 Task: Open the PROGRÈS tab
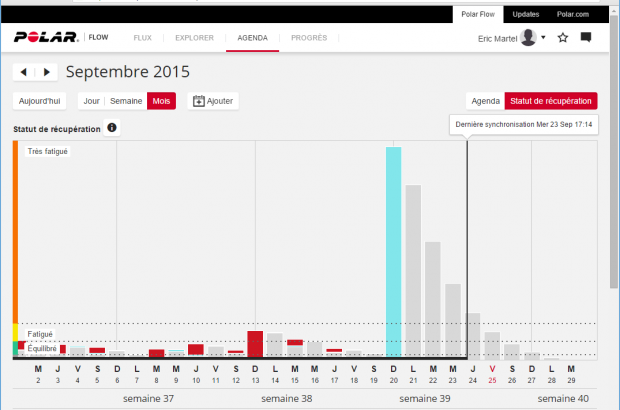pyautogui.click(x=308, y=38)
